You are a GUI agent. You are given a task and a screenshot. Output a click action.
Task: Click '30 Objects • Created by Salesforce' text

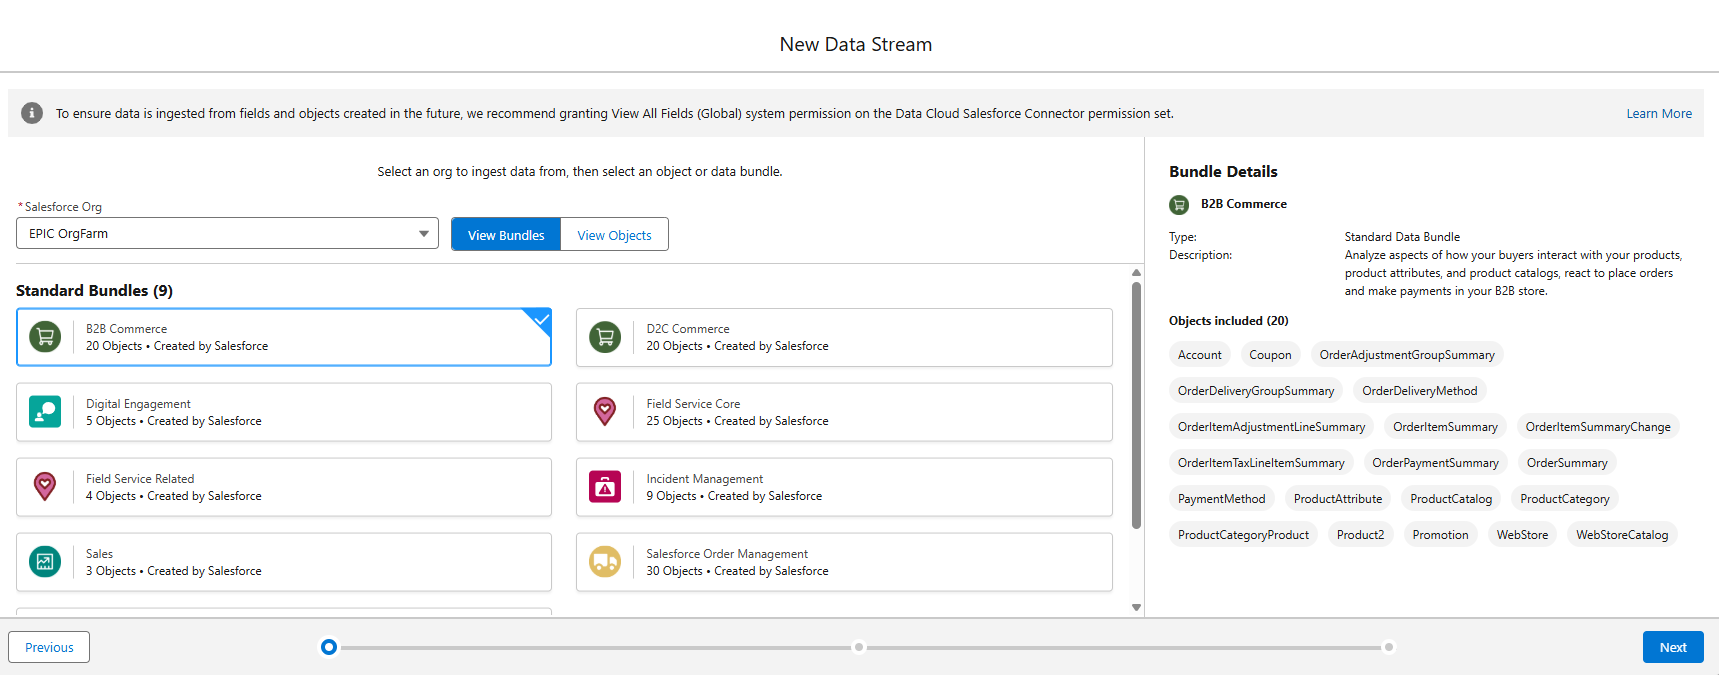click(737, 571)
